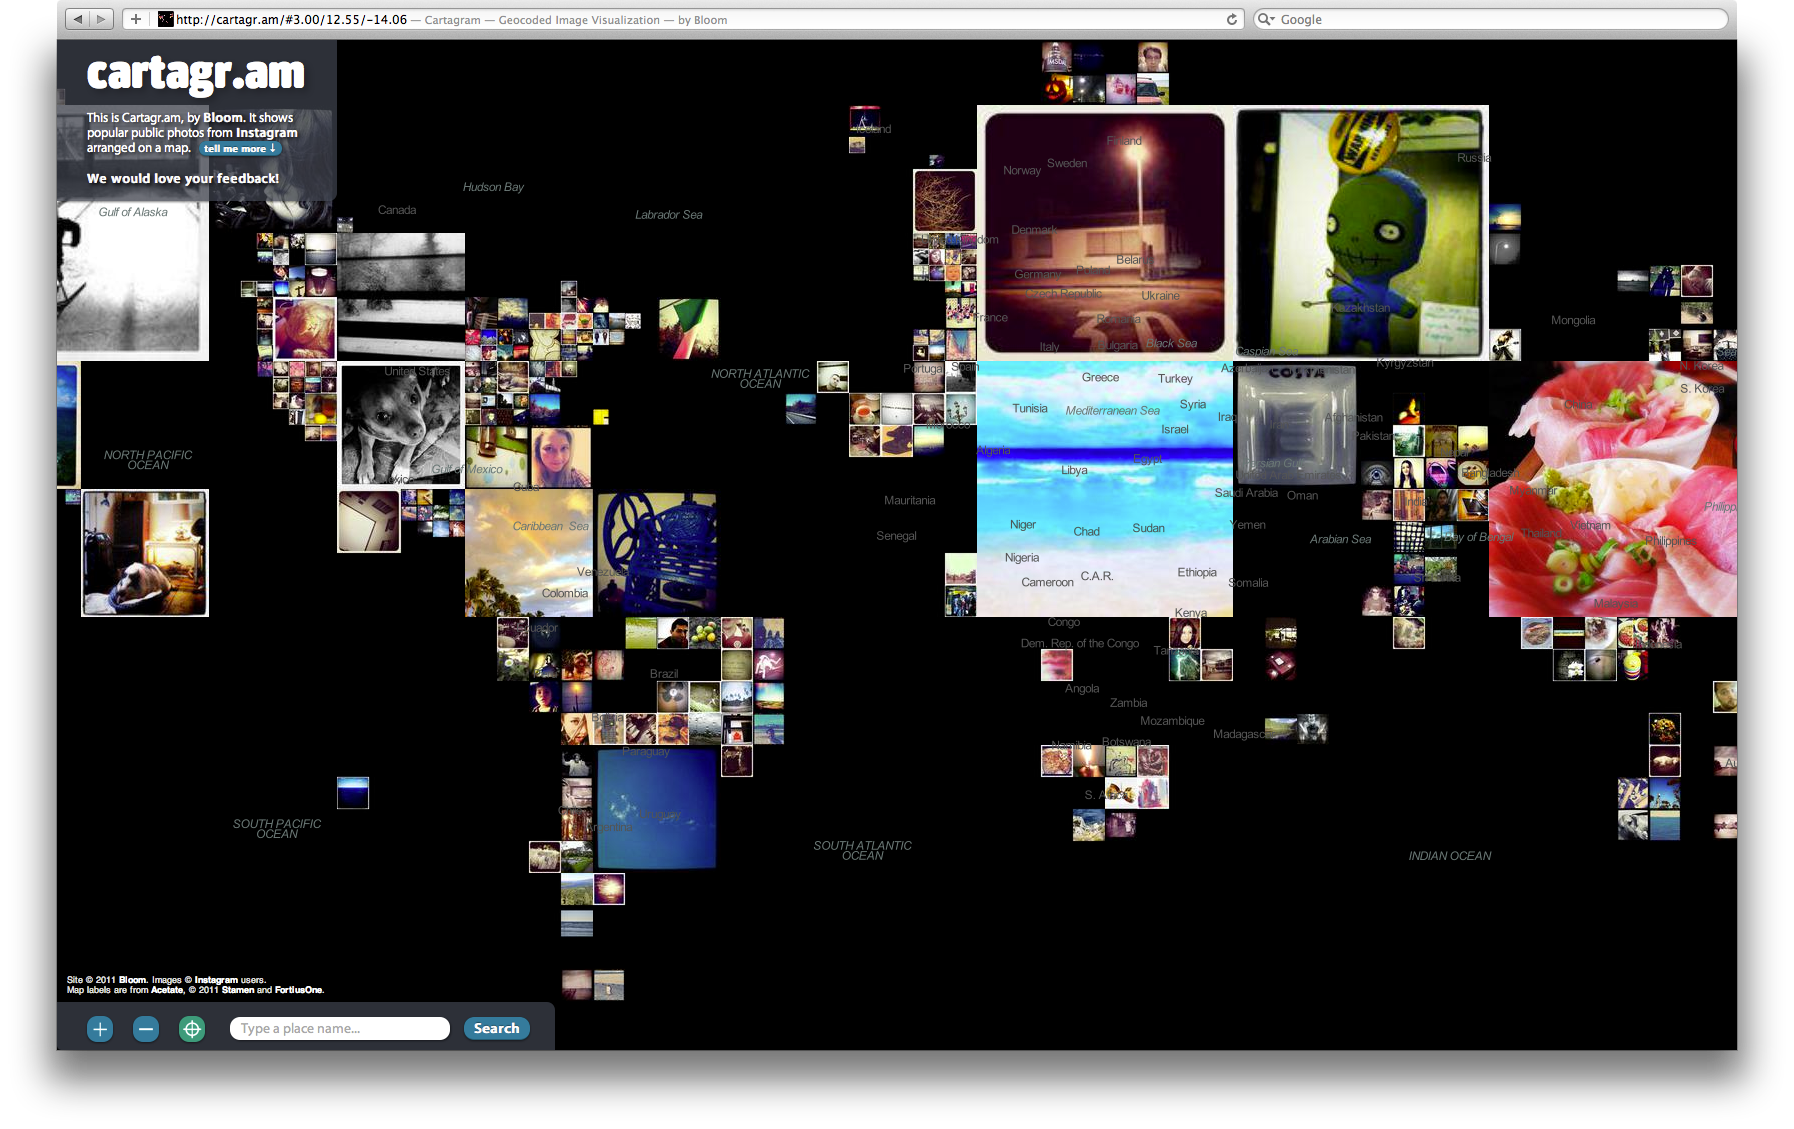Open the blue beach photo over Africa
Screen dimensions: 1794x1129
click(x=1104, y=490)
